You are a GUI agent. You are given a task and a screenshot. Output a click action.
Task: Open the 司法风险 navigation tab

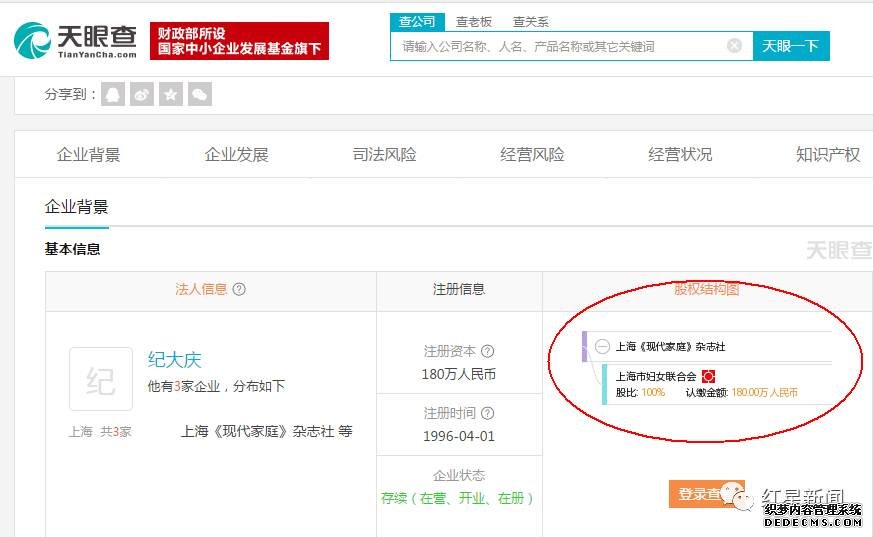[385, 155]
